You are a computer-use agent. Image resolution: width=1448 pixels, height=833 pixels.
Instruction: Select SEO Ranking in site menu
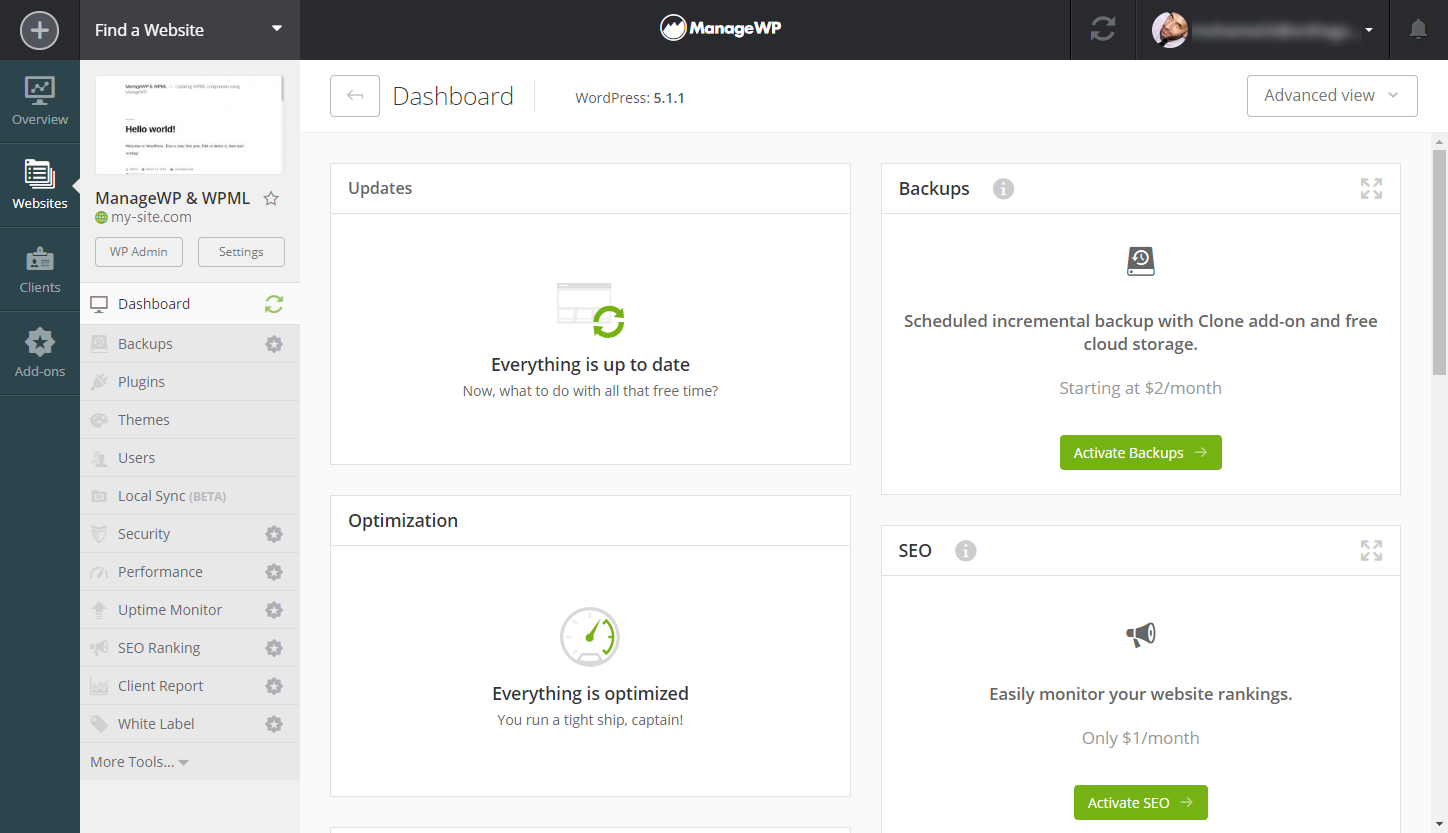pyautogui.click(x=190, y=648)
